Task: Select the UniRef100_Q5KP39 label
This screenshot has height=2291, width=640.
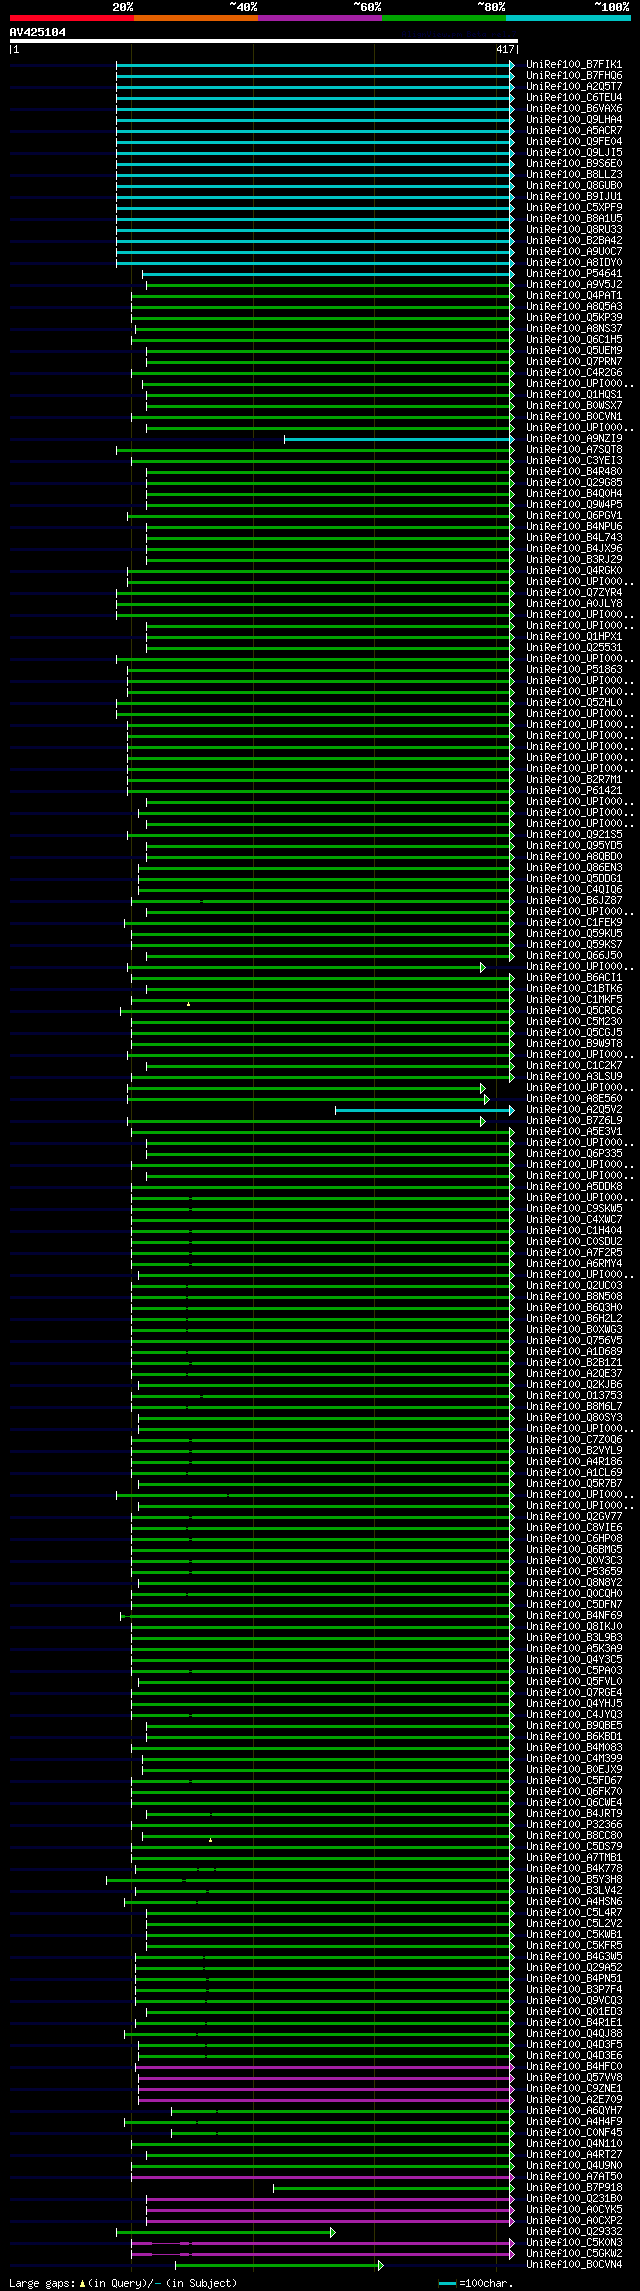Action: (x=574, y=318)
